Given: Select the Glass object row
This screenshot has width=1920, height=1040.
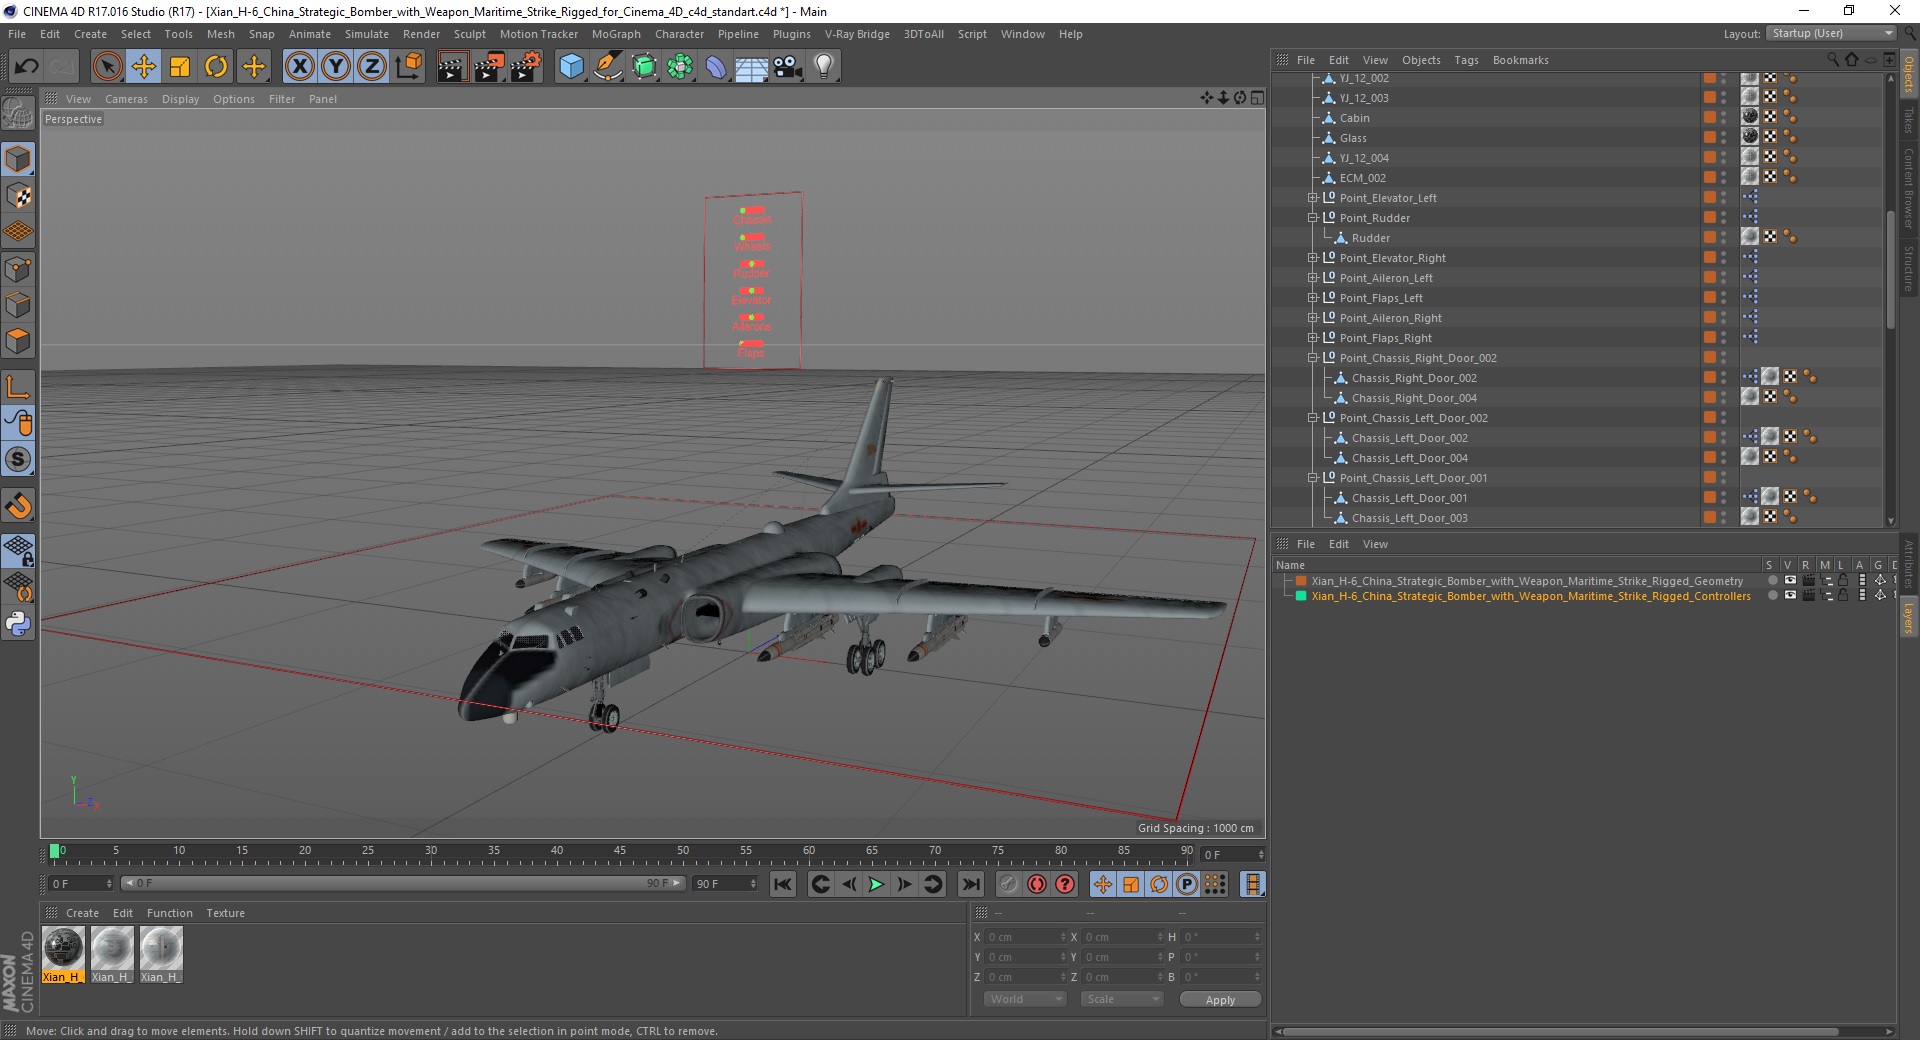Looking at the screenshot, I should click(1353, 138).
